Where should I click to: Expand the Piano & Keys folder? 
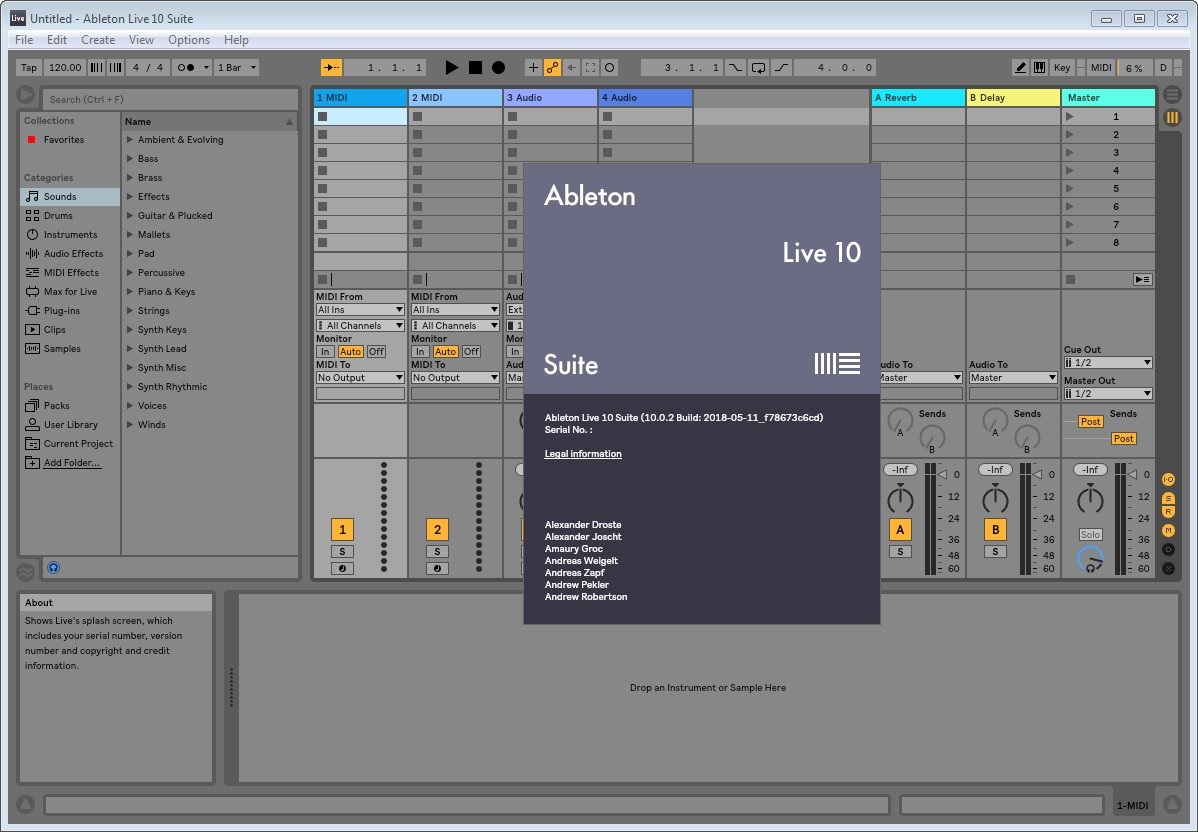(130, 292)
